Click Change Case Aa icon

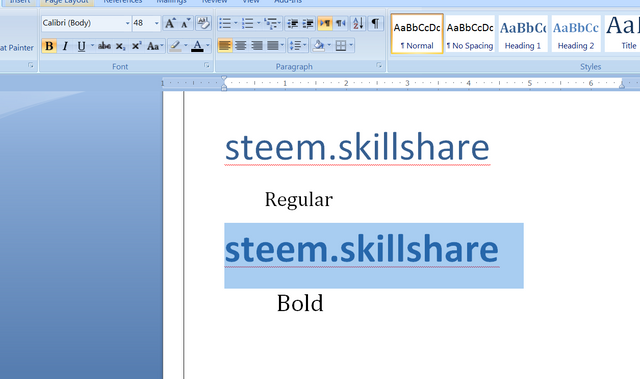[x=155, y=46]
